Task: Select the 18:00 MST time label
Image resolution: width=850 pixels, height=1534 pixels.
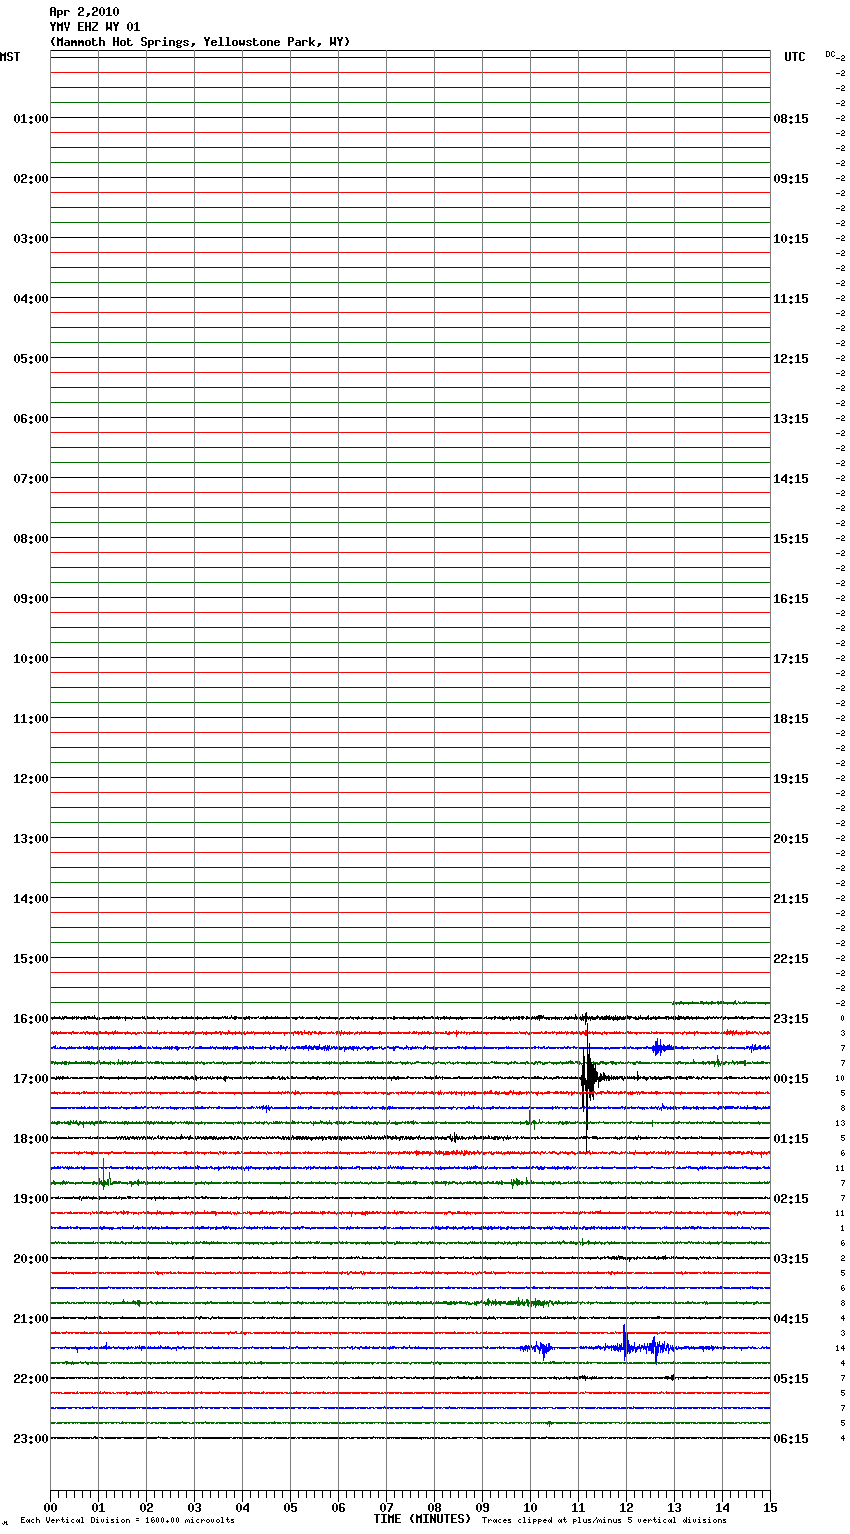Action: pyautogui.click(x=31, y=1139)
